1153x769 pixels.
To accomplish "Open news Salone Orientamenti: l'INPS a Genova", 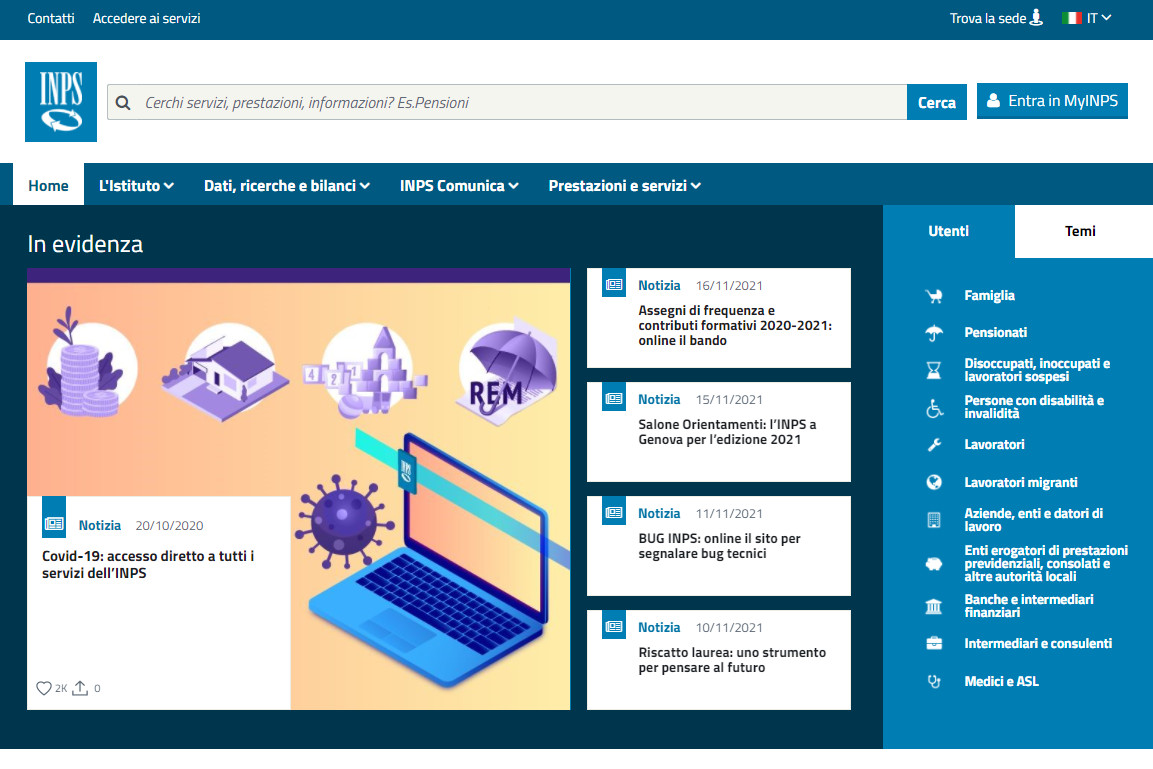I will [727, 432].
